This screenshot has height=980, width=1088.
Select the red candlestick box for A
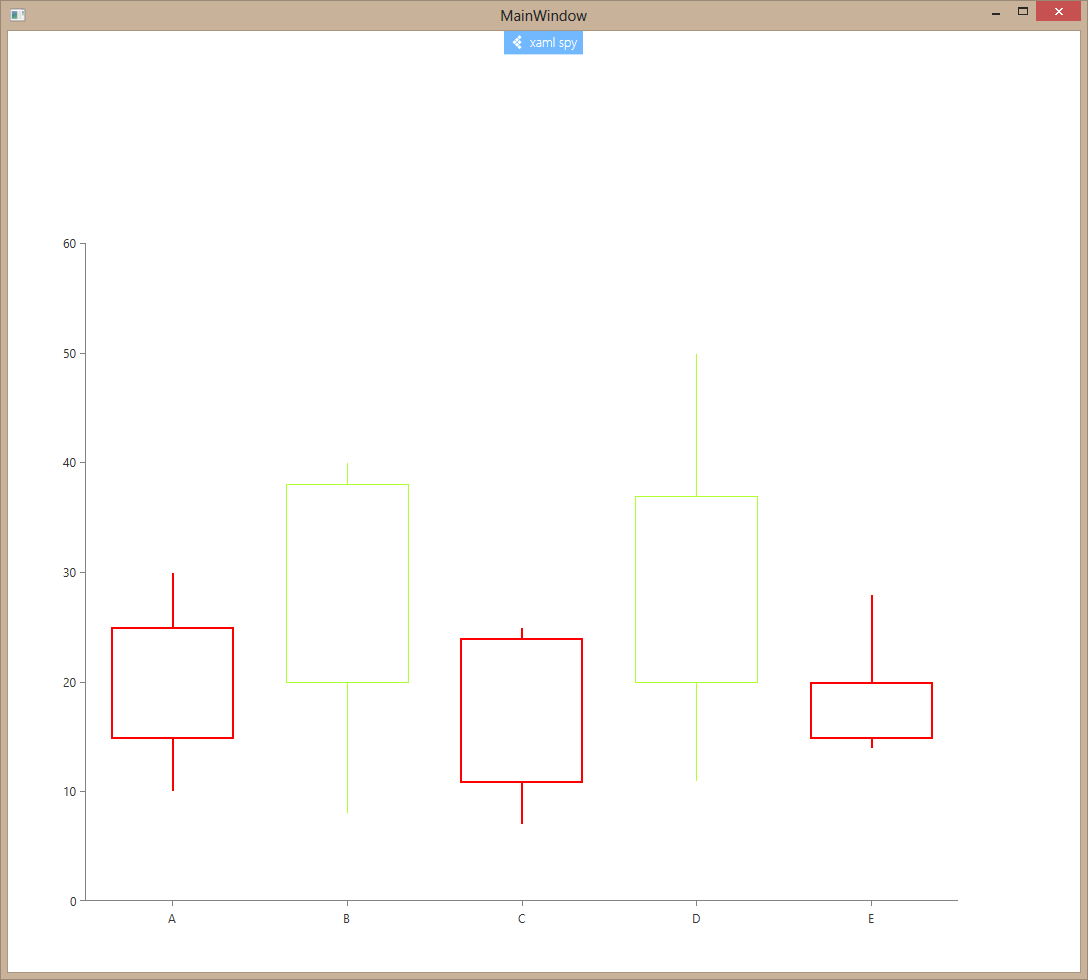pyautogui.click(x=173, y=683)
